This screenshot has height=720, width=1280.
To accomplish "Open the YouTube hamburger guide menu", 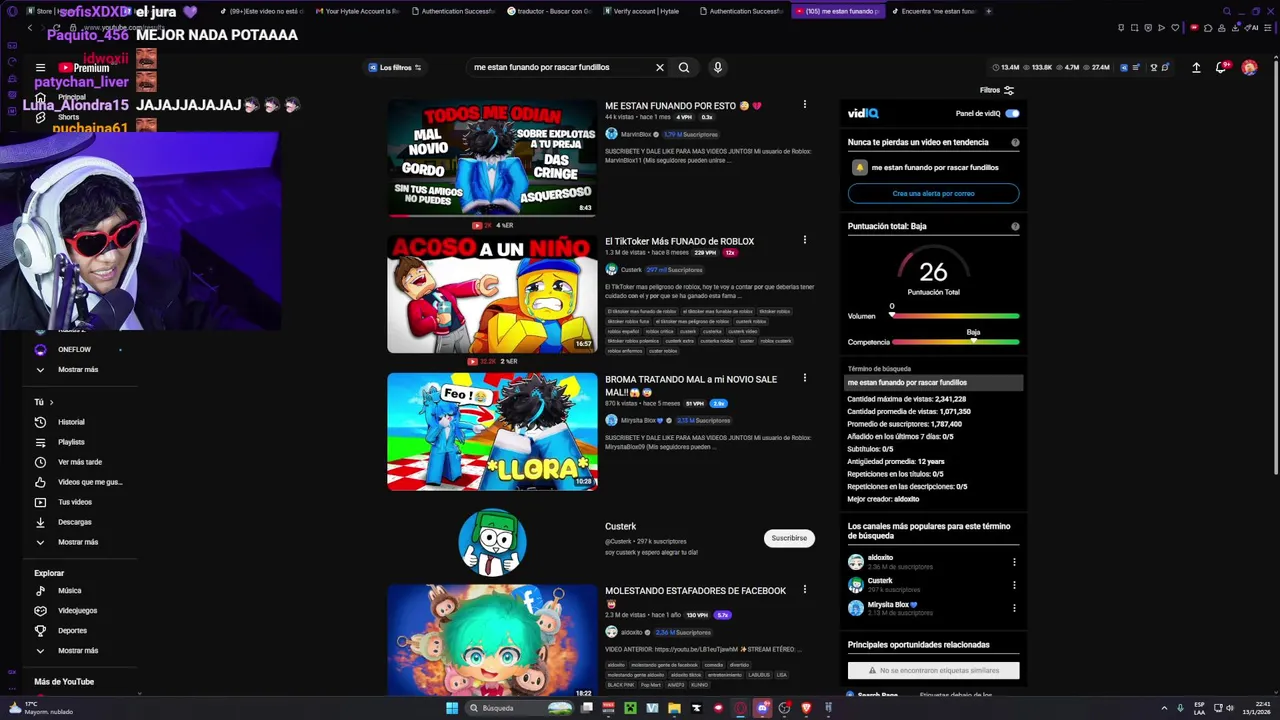I will pyautogui.click(x=40, y=68).
